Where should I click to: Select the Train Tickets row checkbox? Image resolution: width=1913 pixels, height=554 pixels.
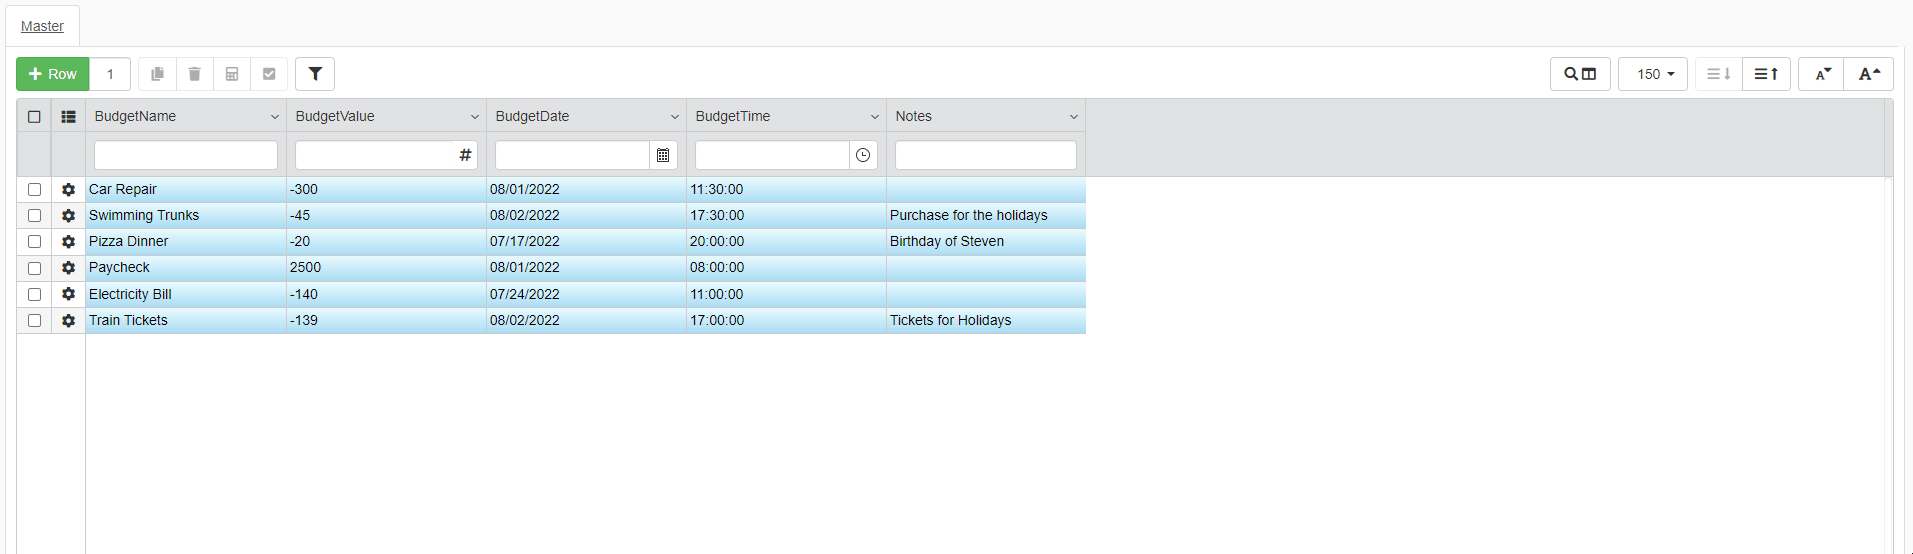(x=34, y=321)
